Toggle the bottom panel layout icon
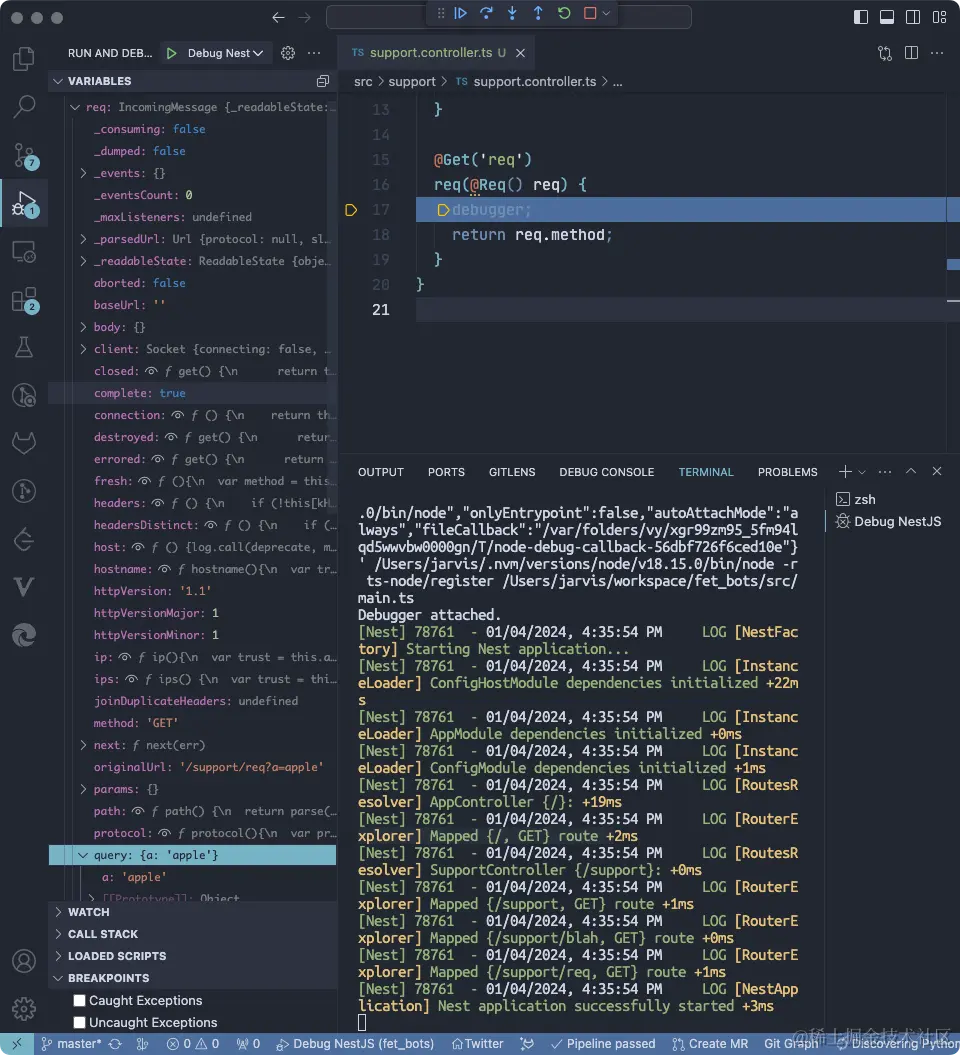Viewport: 960px width, 1055px height. pyautogui.click(x=887, y=17)
